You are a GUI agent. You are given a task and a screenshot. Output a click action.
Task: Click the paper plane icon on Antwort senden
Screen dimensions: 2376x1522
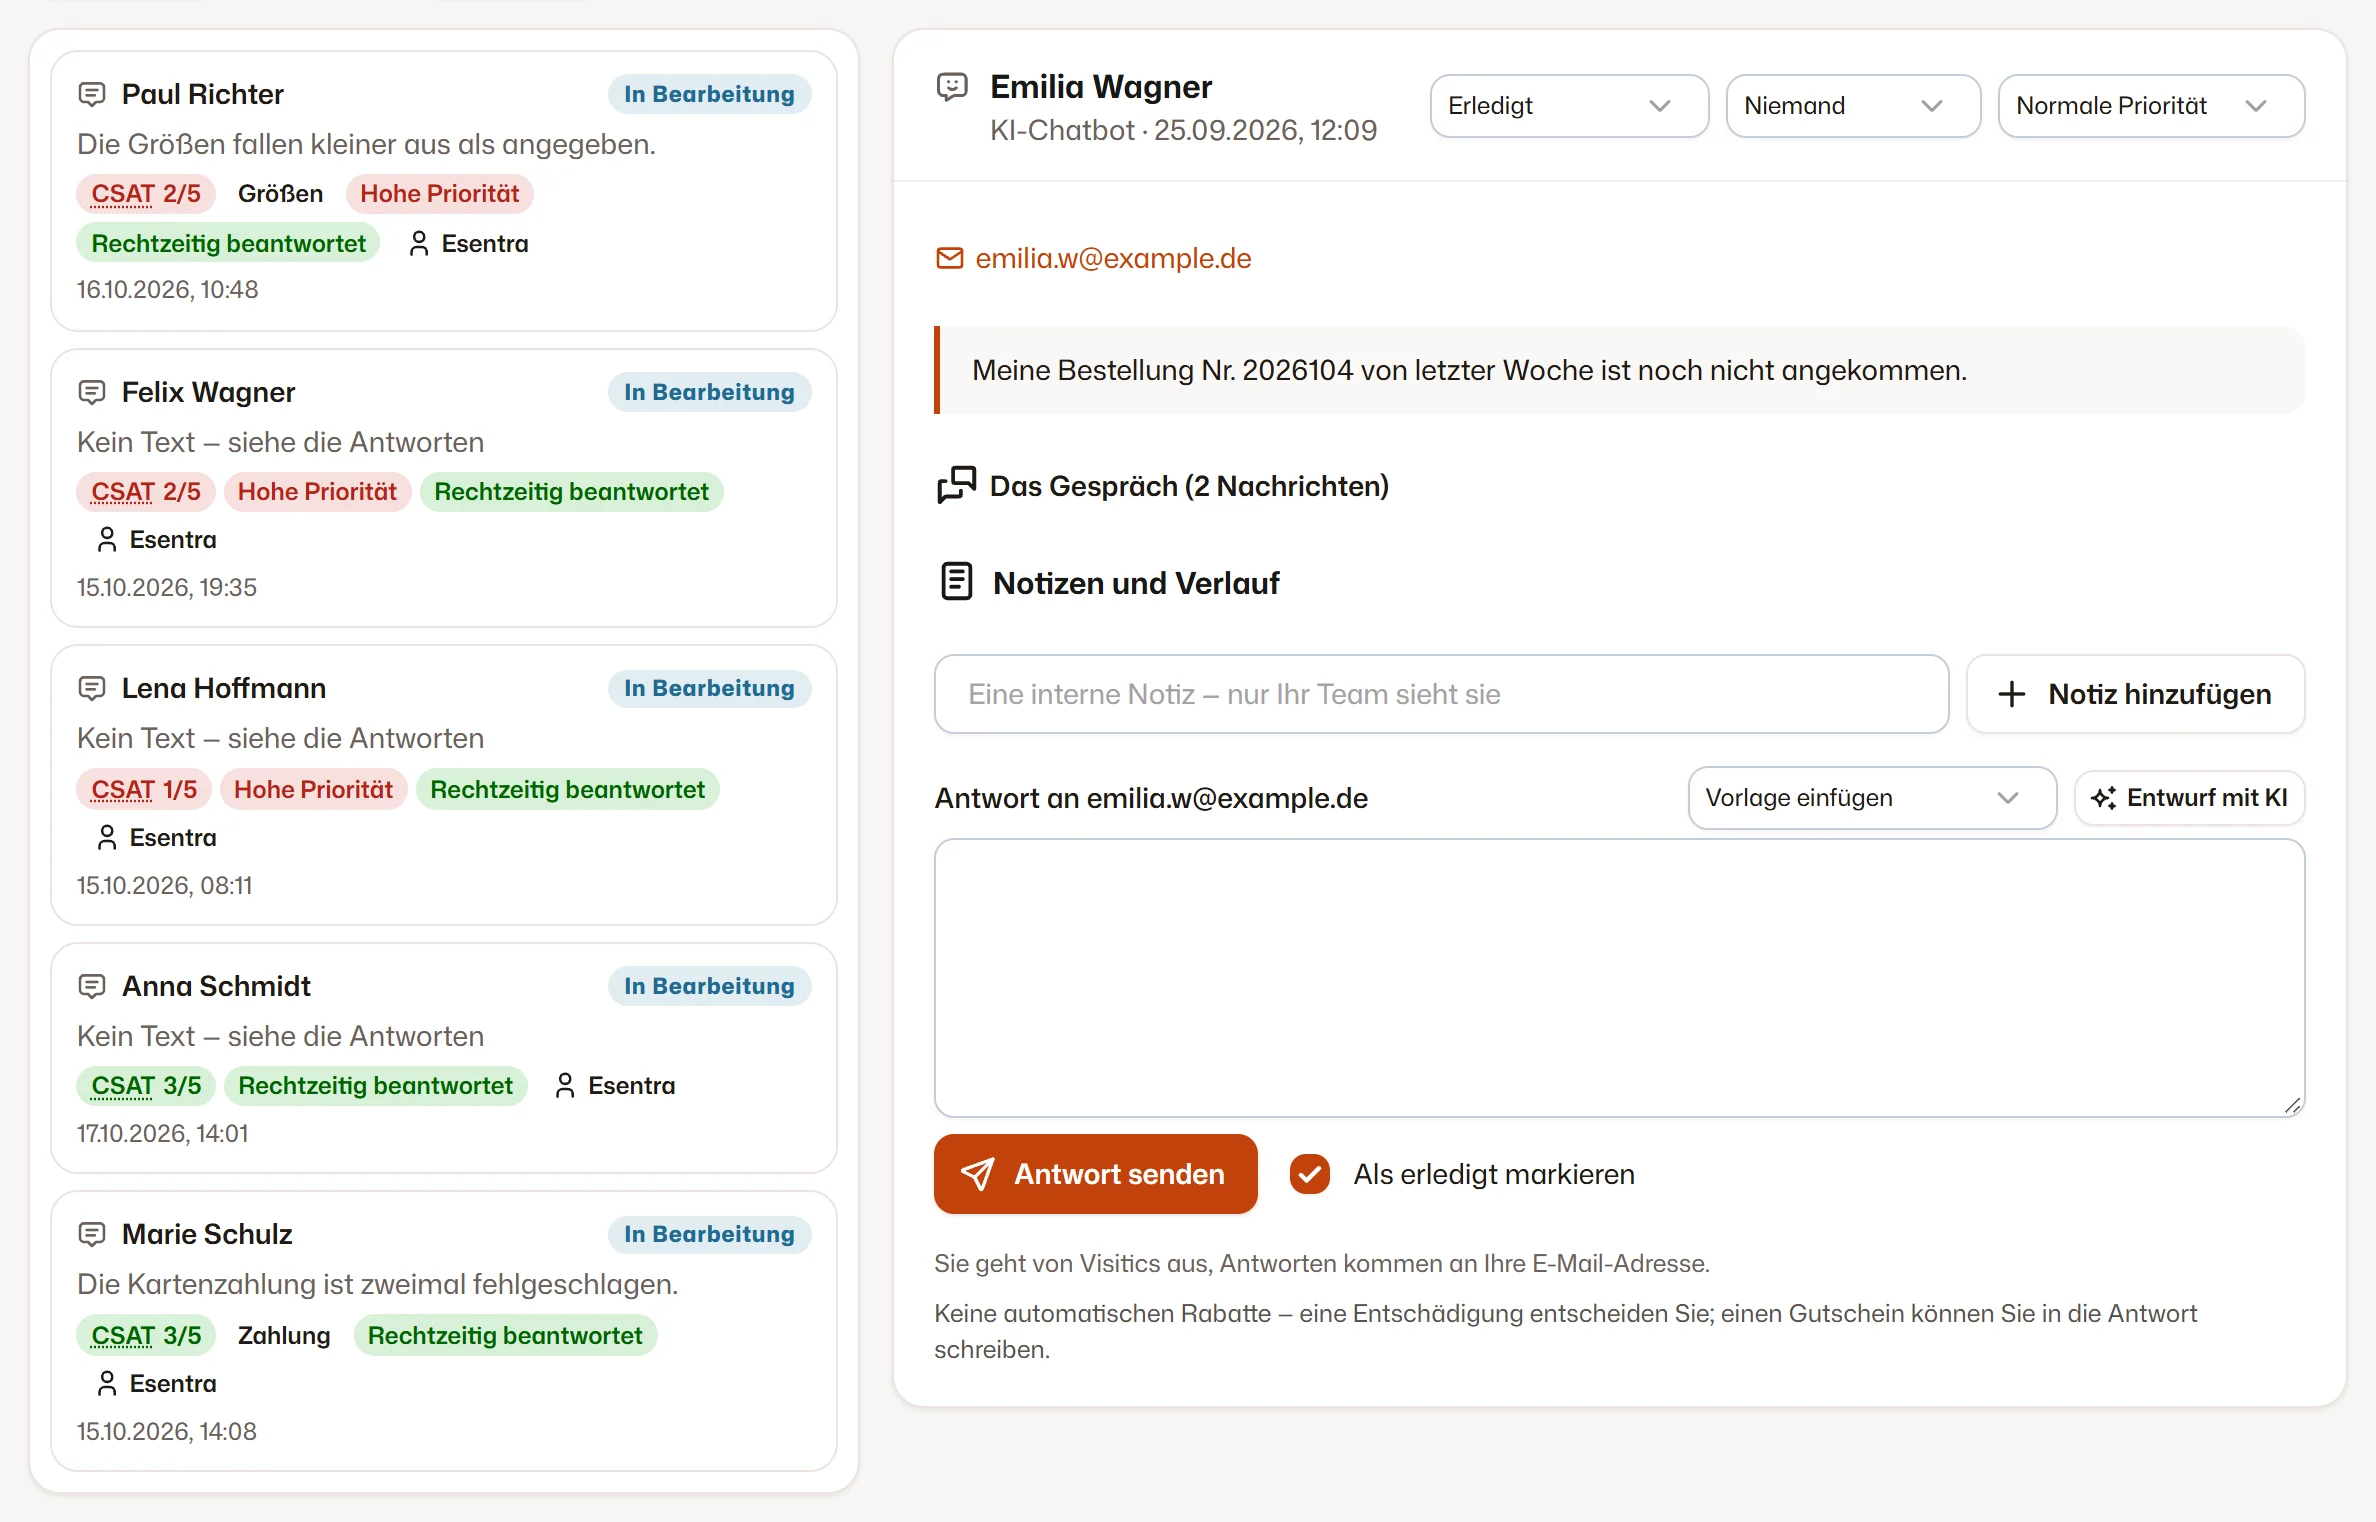click(977, 1174)
